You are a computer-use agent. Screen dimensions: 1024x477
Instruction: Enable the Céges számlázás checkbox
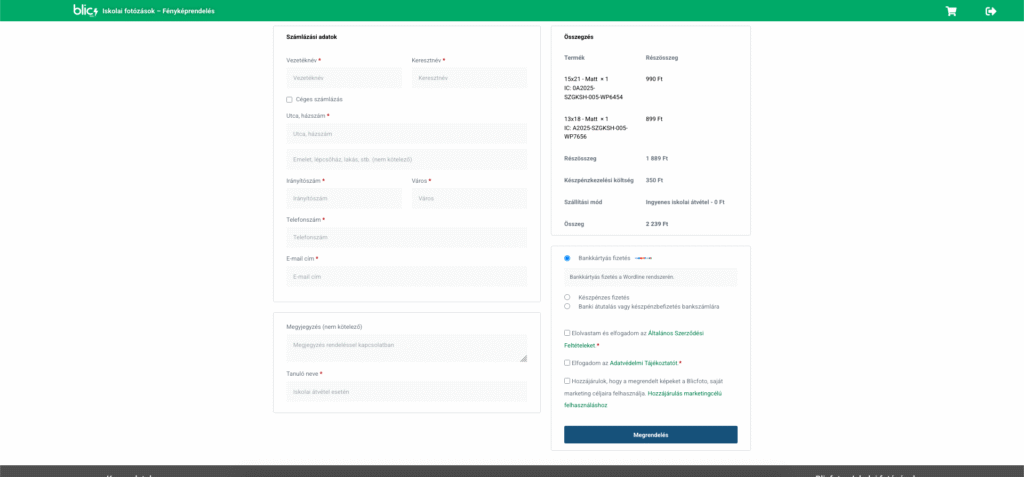tap(289, 99)
